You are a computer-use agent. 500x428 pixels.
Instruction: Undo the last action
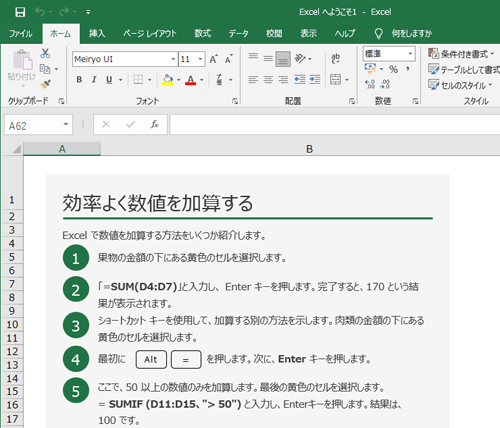(x=40, y=12)
